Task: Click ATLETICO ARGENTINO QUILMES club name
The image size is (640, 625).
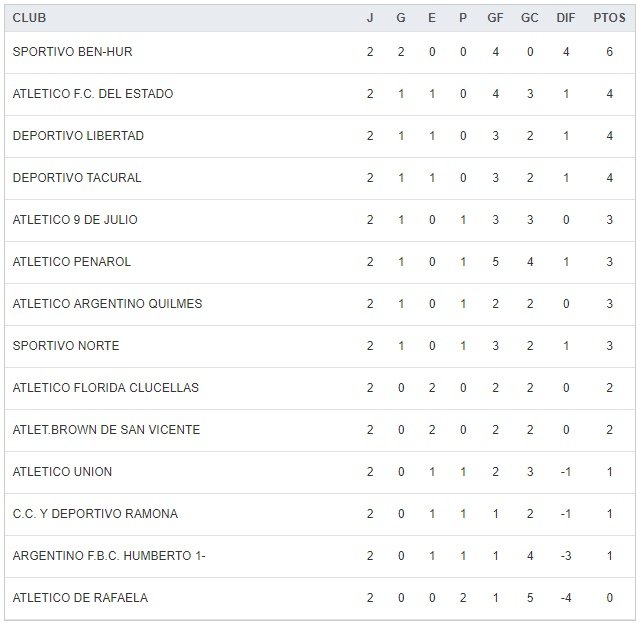Action: point(107,304)
